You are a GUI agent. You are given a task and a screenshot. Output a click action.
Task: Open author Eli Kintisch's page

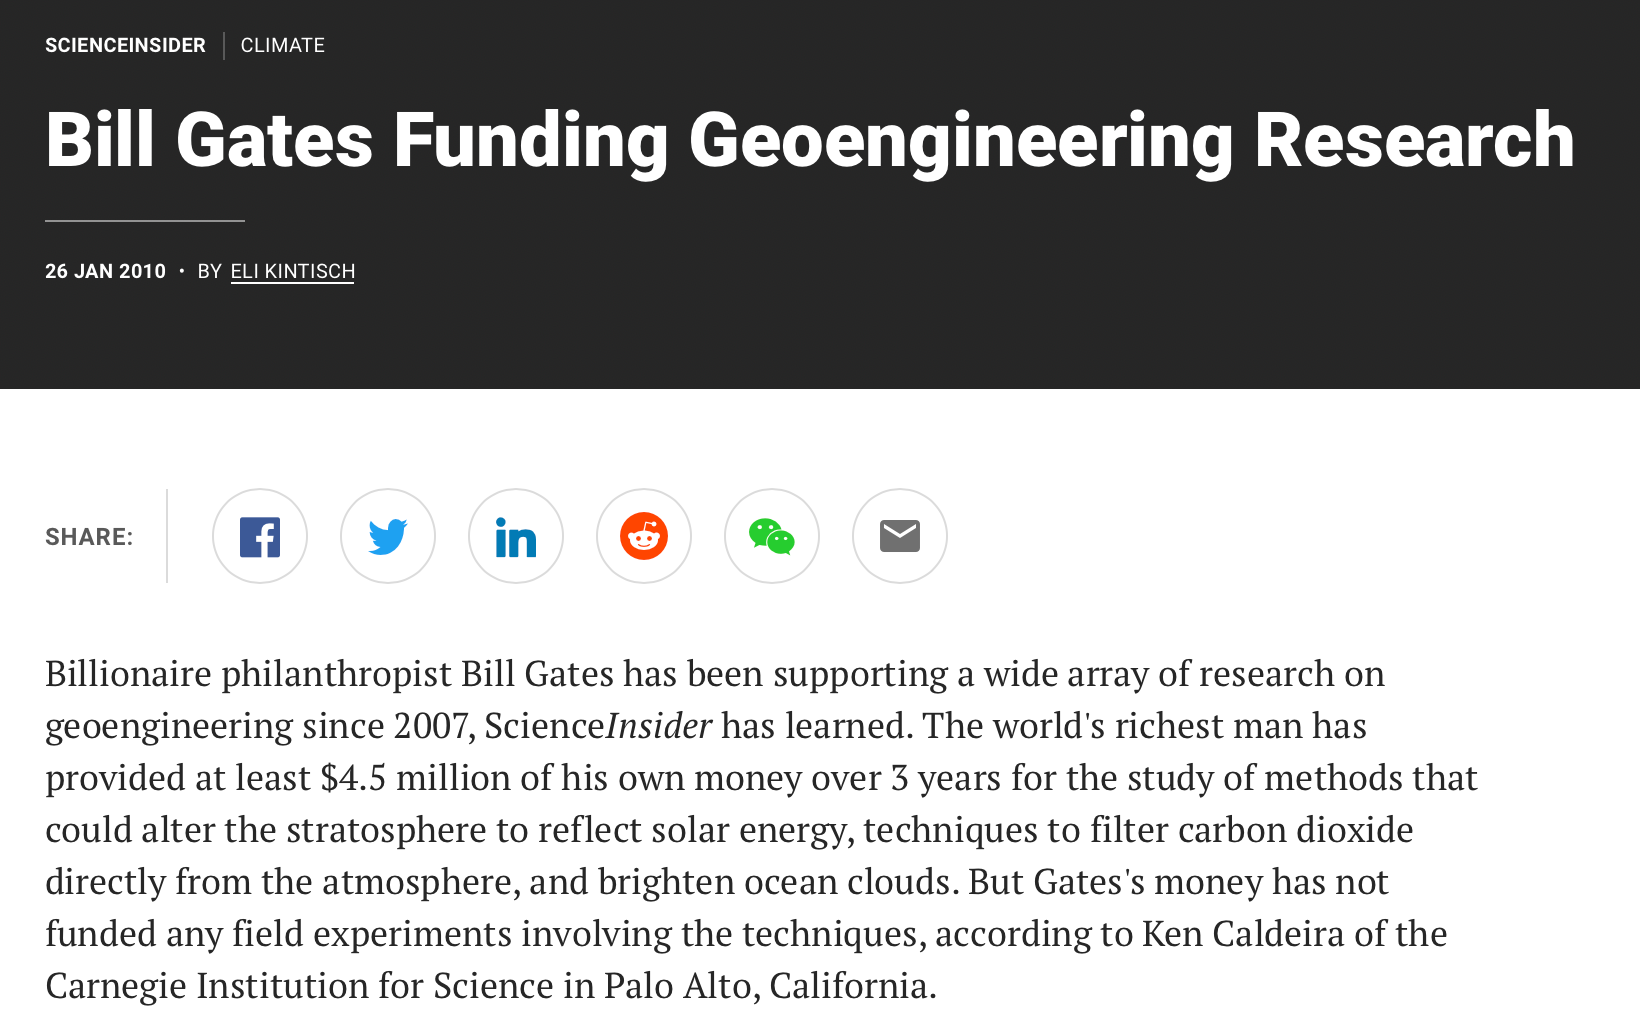point(293,272)
